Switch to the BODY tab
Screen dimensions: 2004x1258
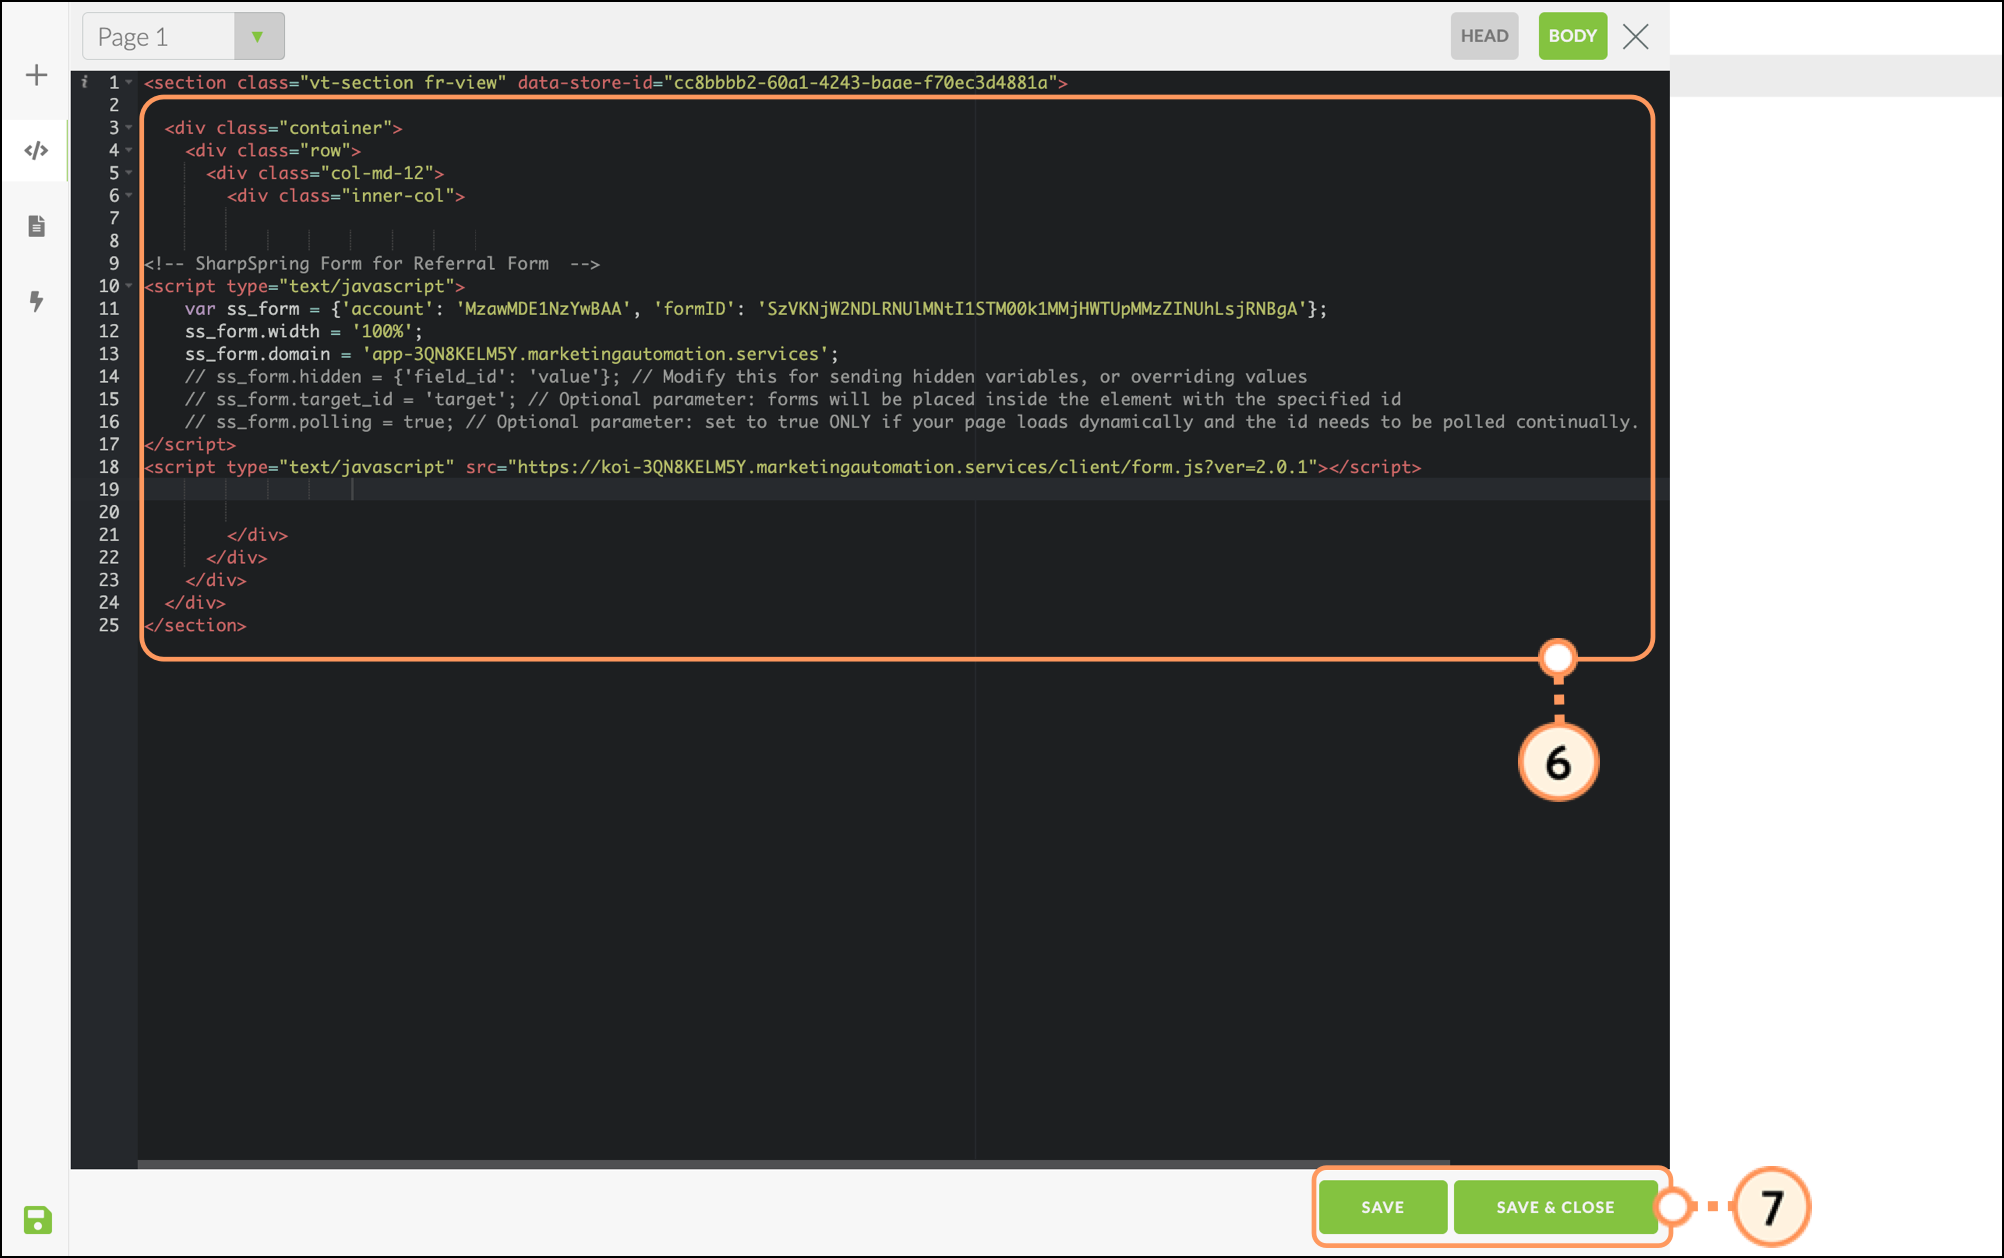[1572, 36]
